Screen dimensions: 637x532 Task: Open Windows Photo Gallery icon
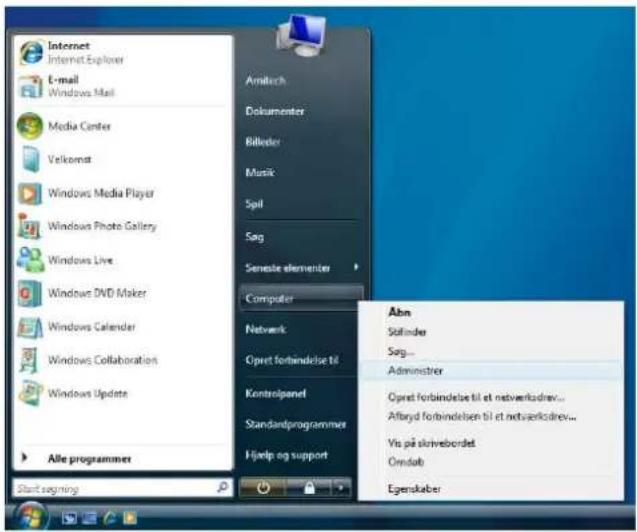[29, 226]
